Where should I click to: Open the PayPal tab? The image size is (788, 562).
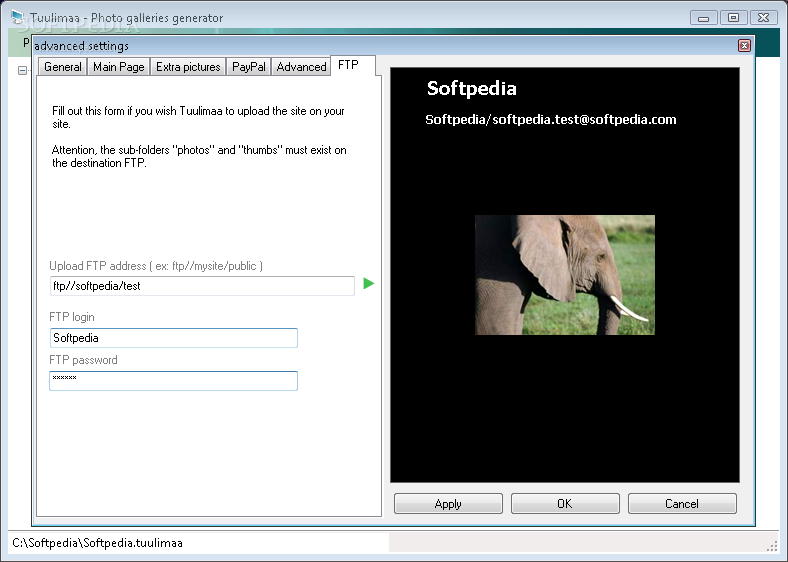(249, 67)
